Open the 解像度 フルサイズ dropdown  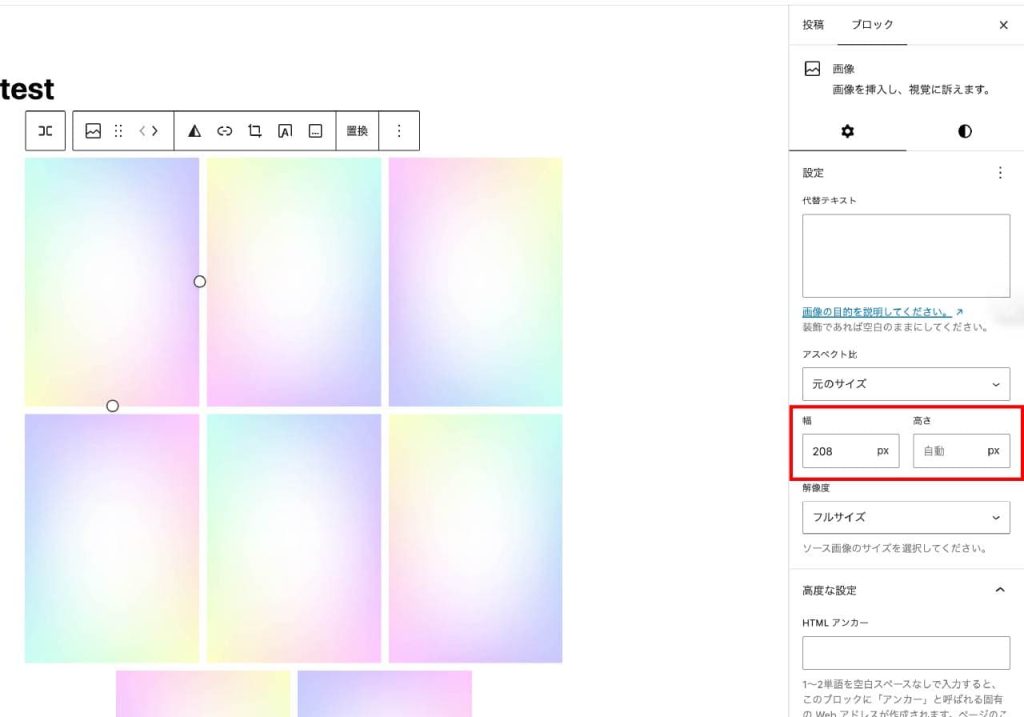click(x=905, y=517)
